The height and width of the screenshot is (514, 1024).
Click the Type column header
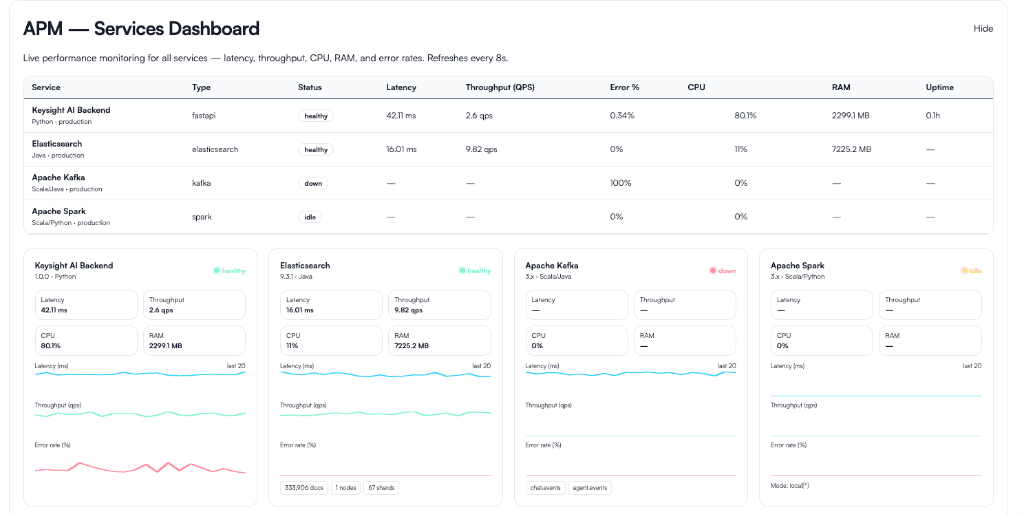201,87
